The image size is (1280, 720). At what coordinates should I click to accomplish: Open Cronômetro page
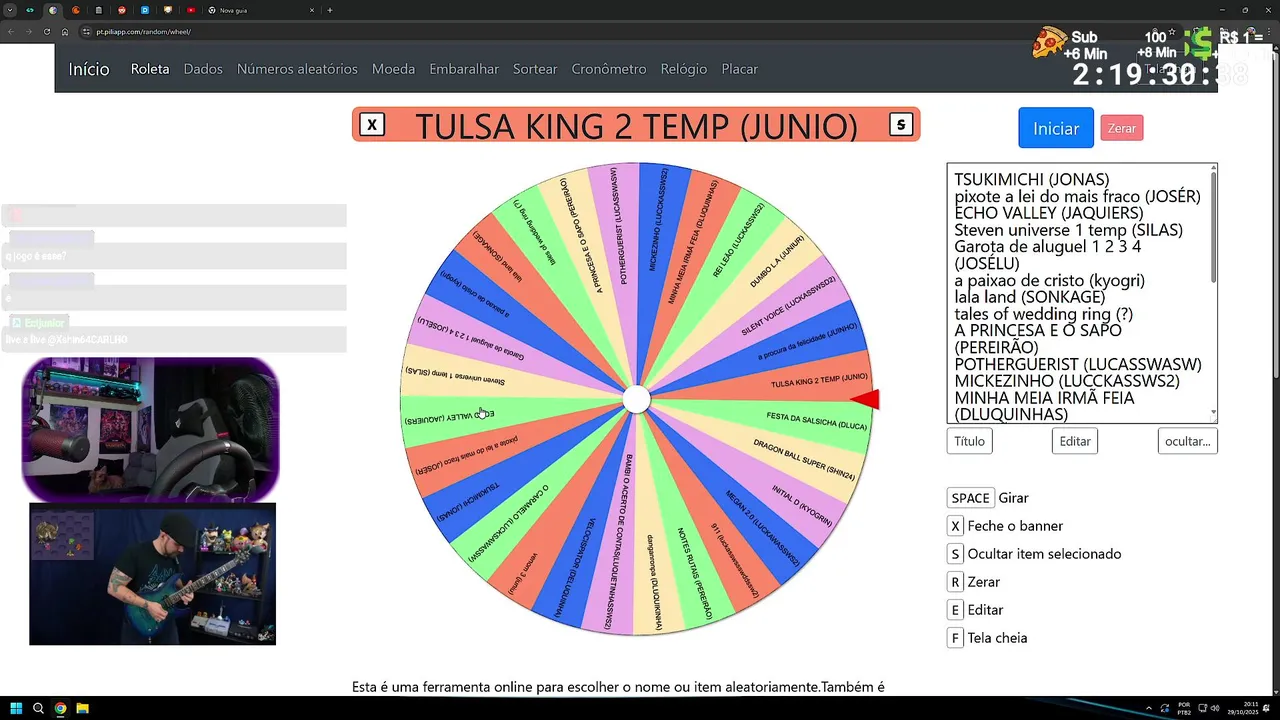point(609,69)
